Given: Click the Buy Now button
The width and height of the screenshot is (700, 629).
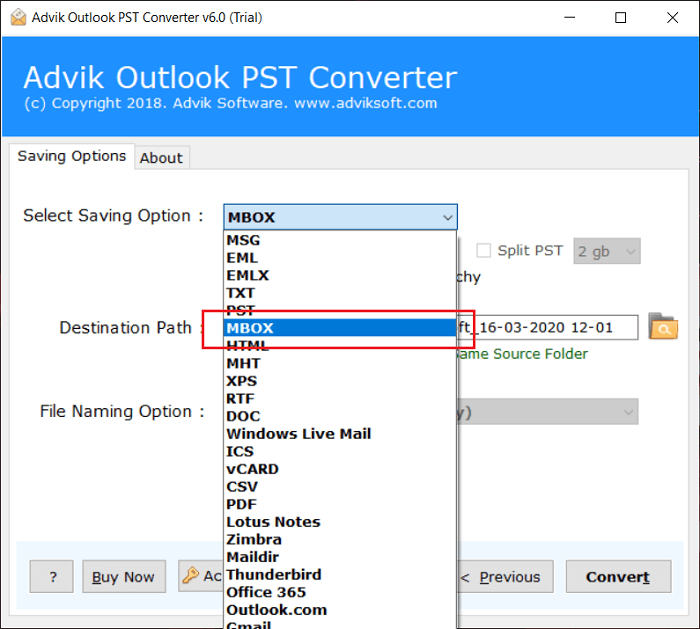Looking at the screenshot, I should tap(124, 577).
